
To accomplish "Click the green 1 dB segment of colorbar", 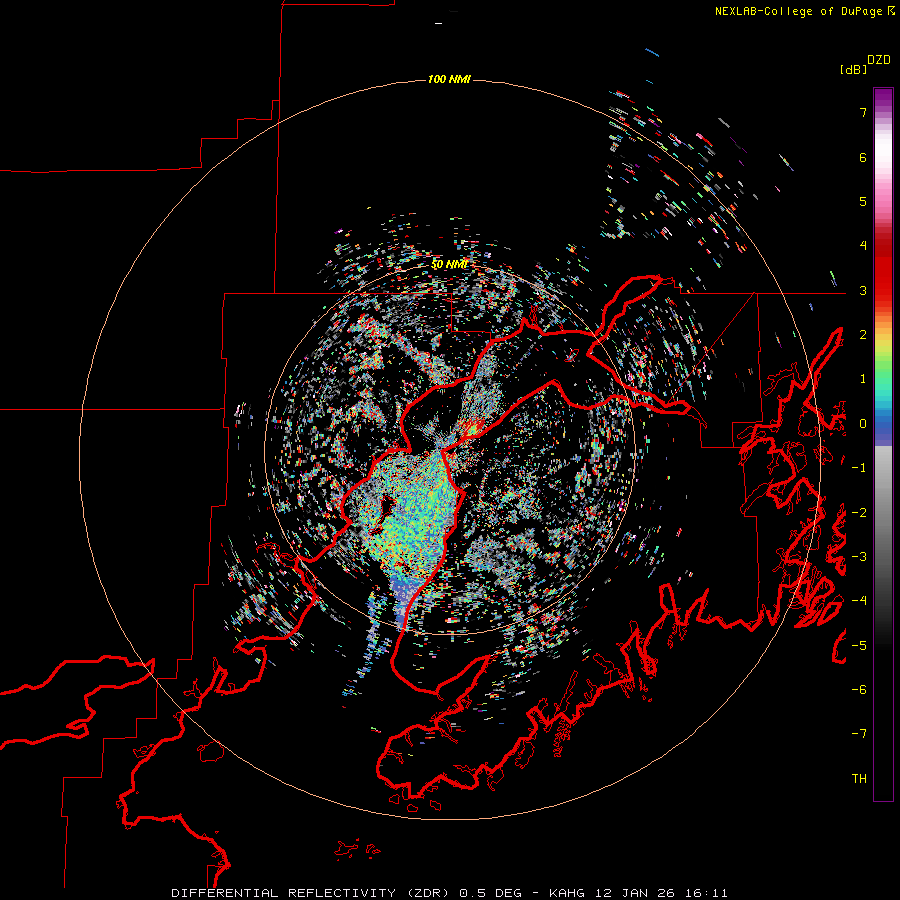I will (883, 379).
